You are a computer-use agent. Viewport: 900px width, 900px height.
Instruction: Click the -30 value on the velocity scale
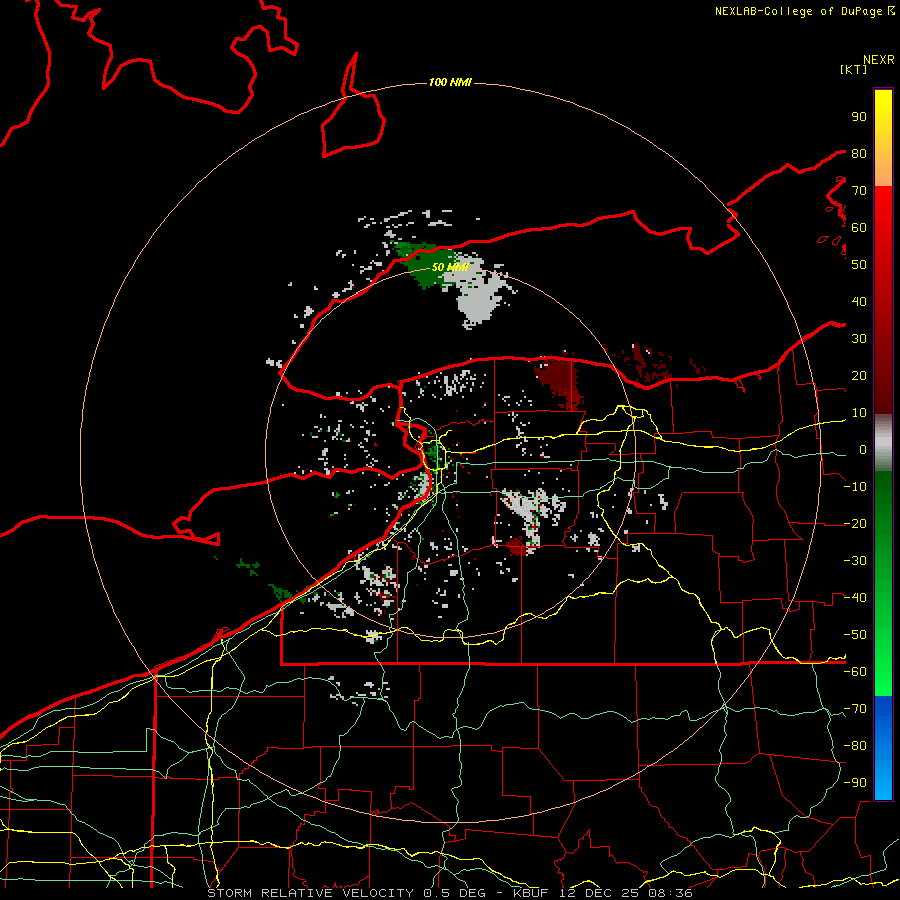point(855,561)
